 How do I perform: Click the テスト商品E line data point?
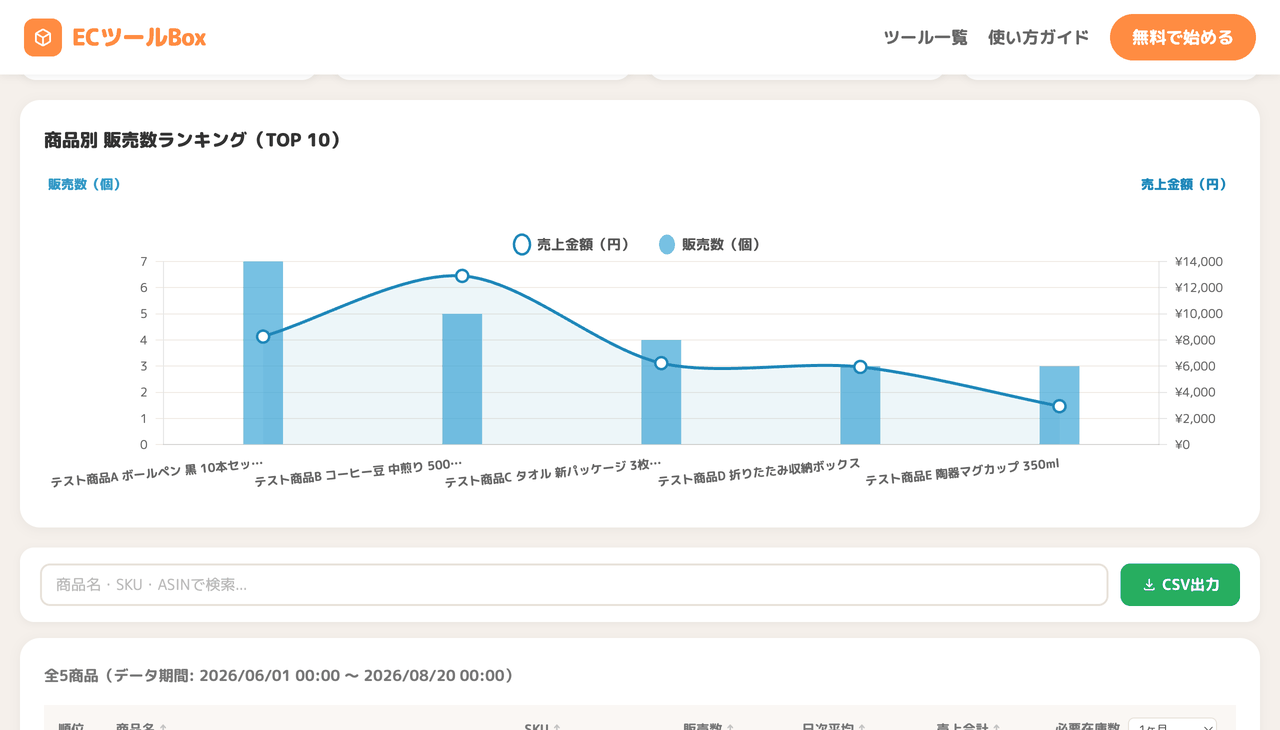1059,406
